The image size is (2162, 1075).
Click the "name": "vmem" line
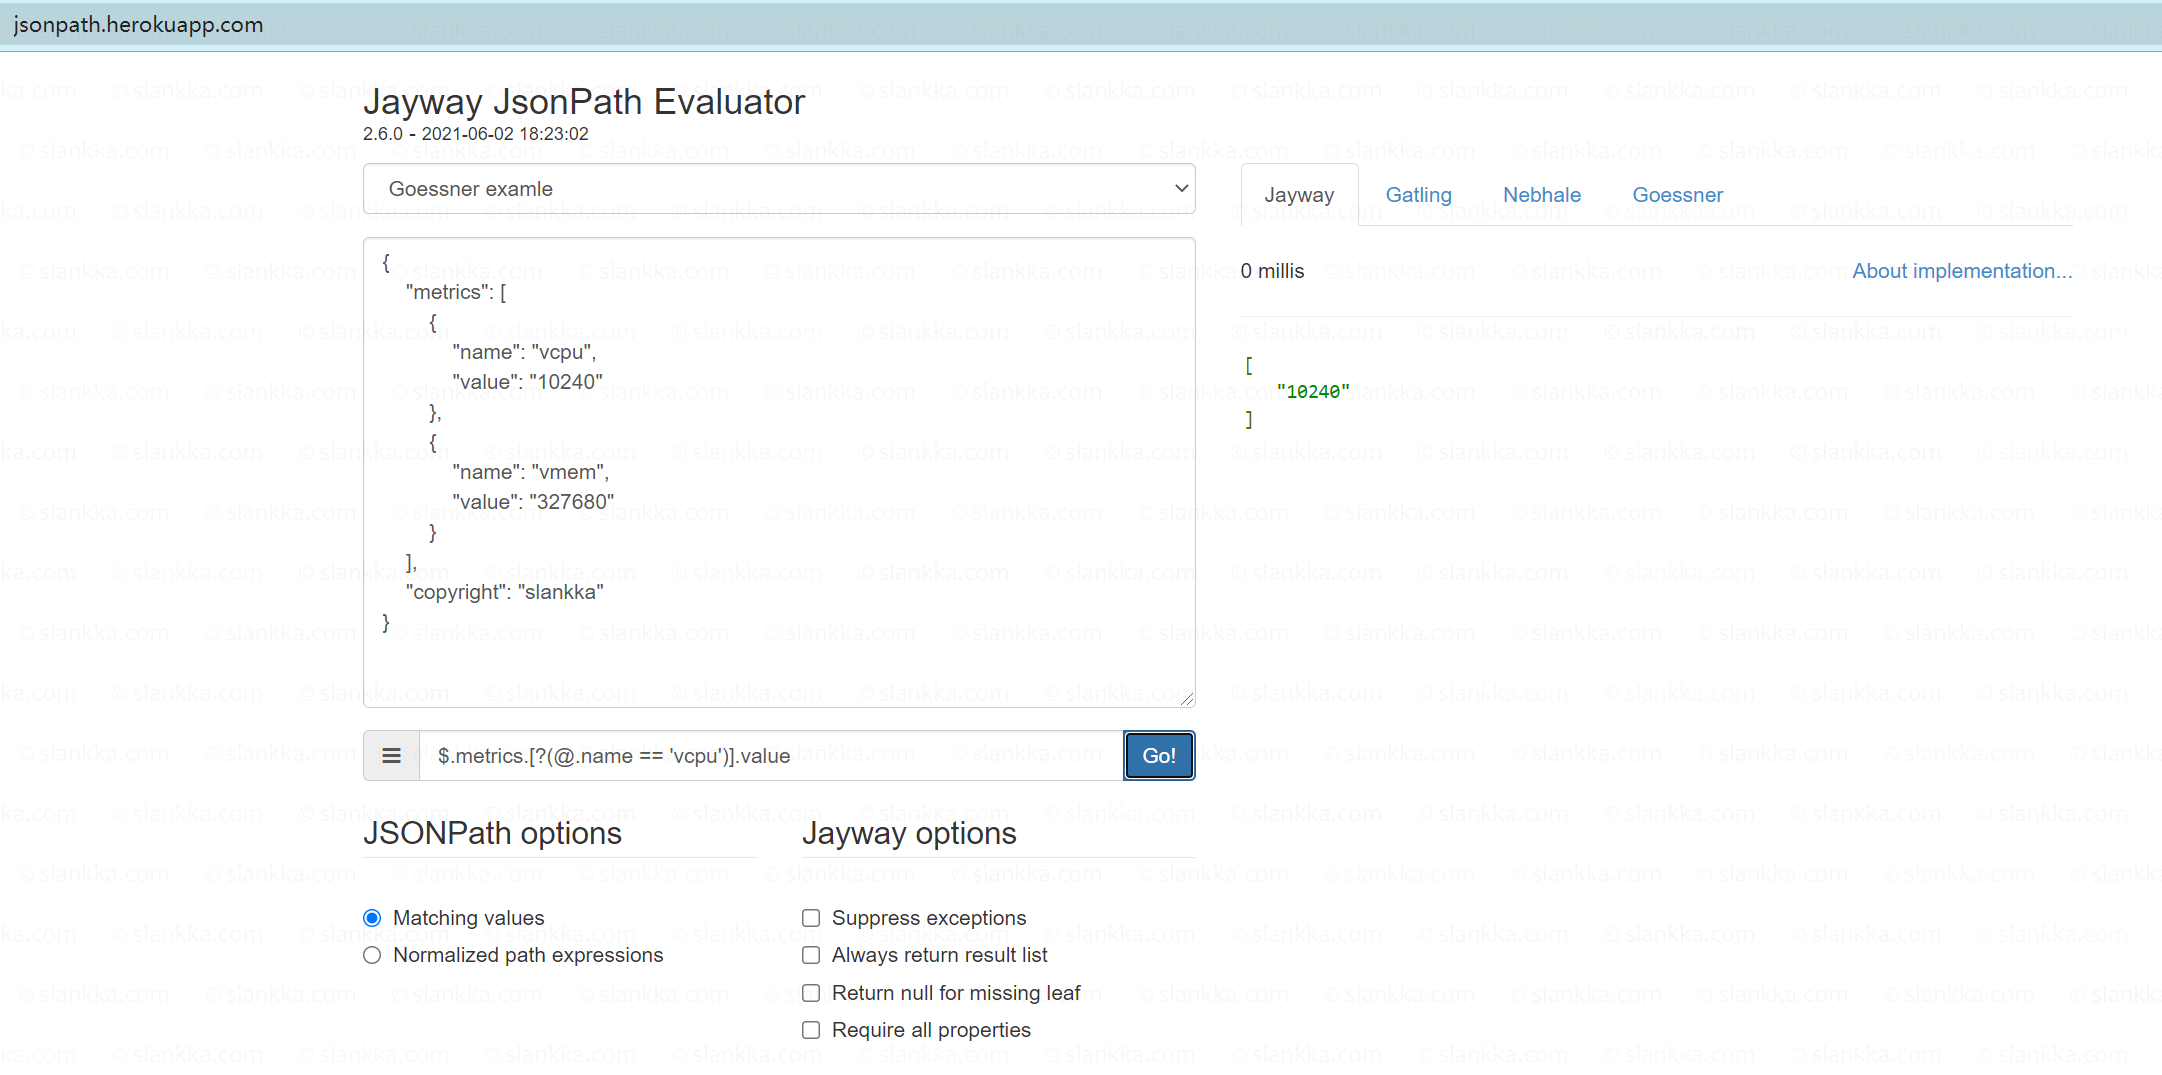click(x=530, y=472)
